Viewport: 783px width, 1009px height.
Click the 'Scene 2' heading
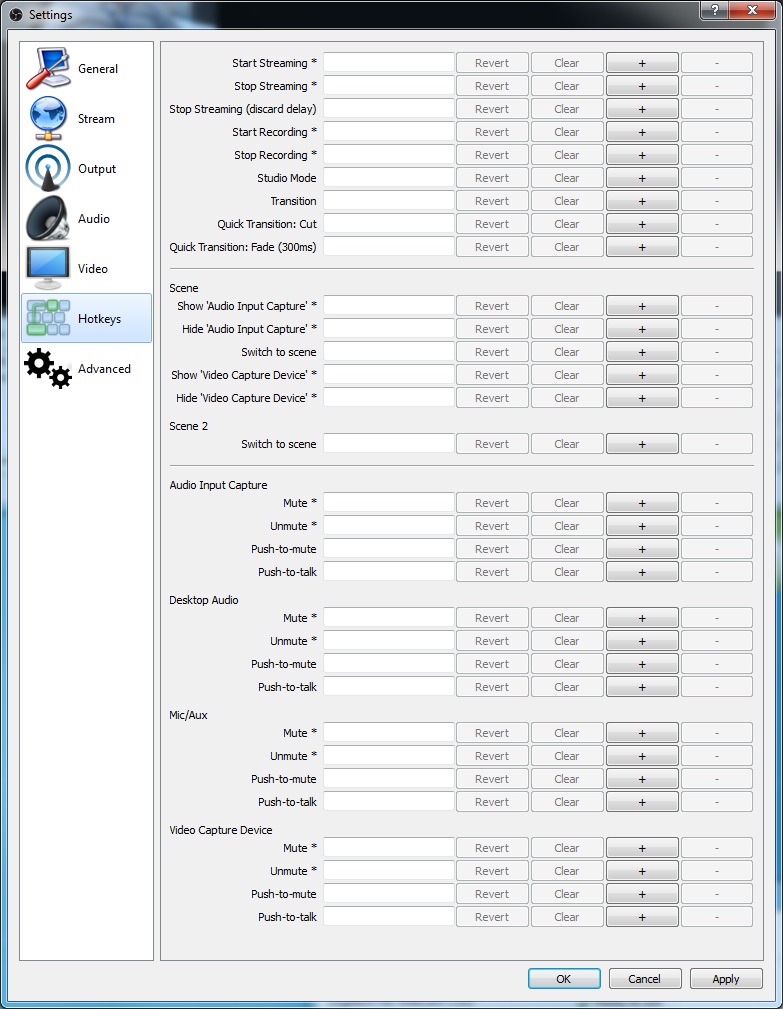coord(189,426)
